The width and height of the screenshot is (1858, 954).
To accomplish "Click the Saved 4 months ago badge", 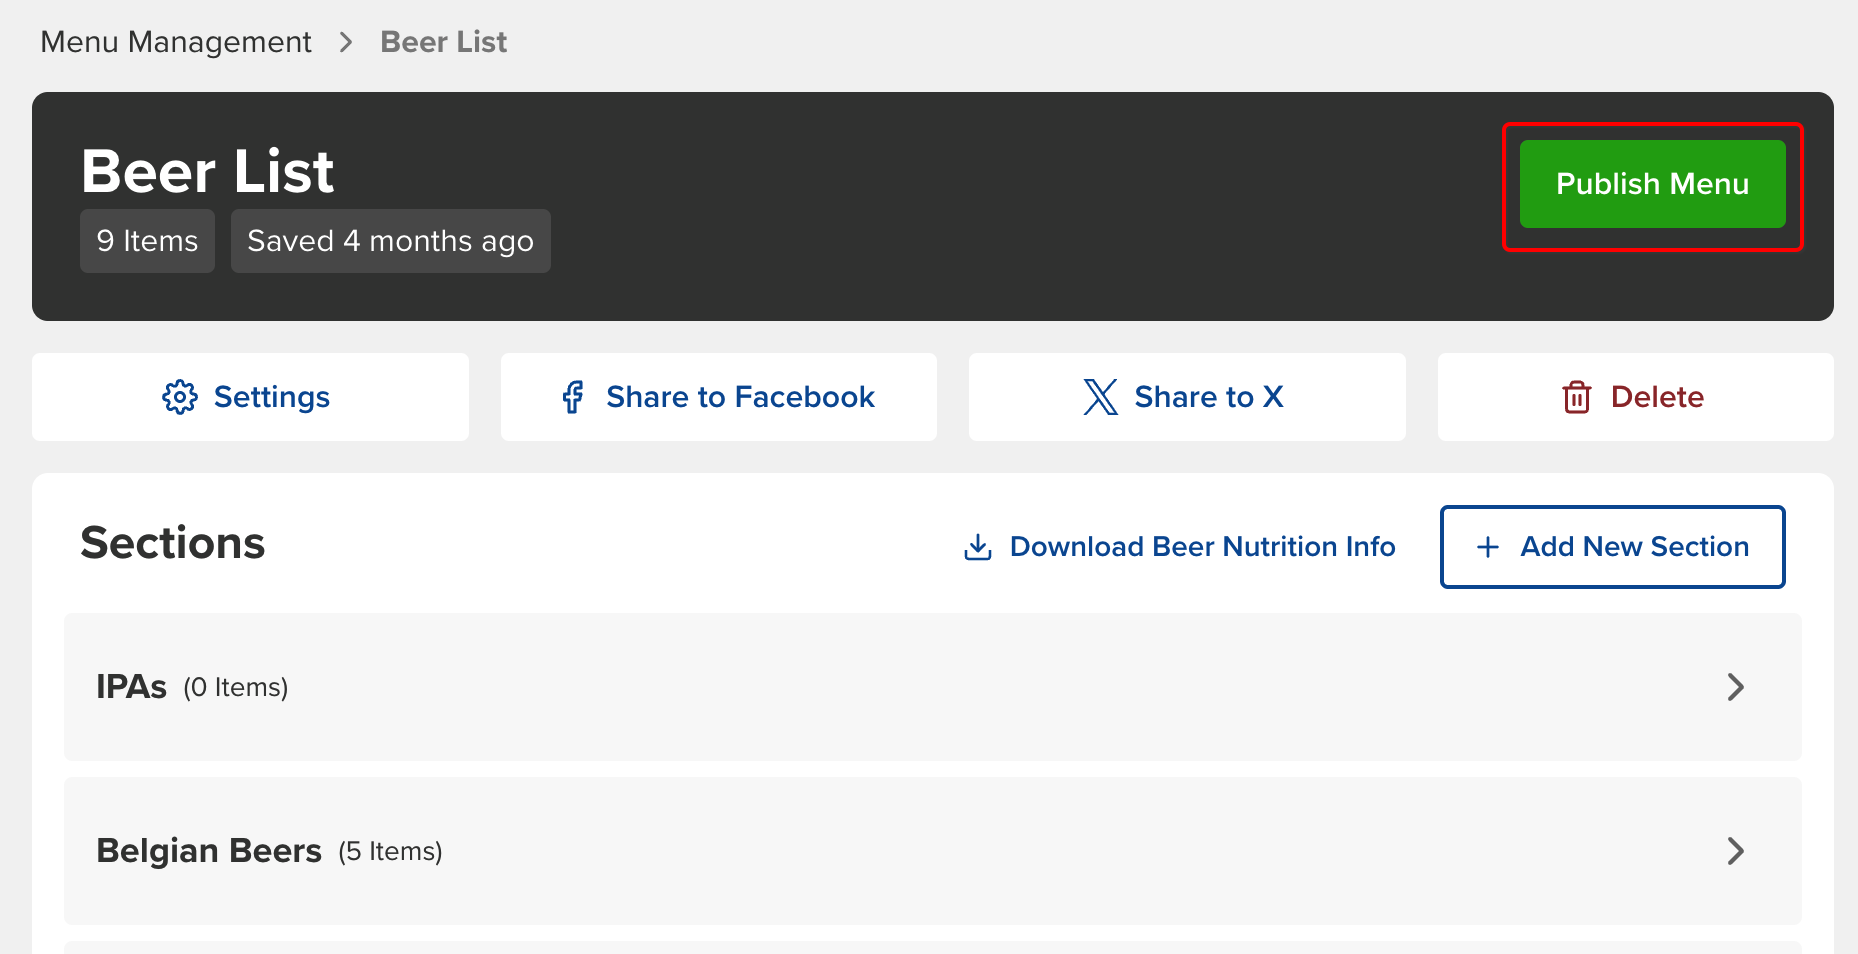I will click(390, 241).
